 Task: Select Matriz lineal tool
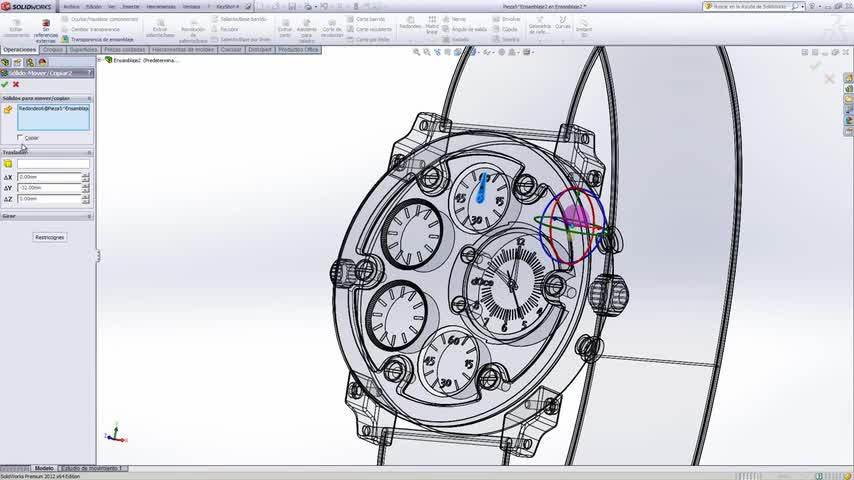tap(432, 25)
